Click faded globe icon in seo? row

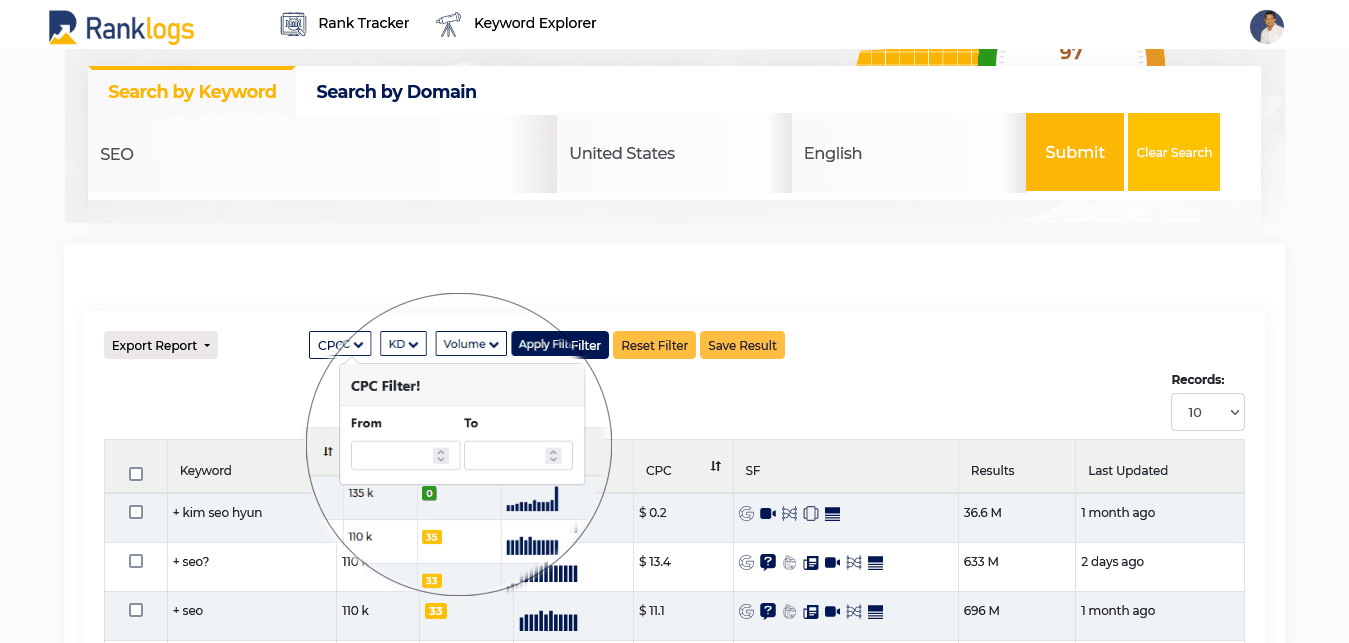coord(789,563)
